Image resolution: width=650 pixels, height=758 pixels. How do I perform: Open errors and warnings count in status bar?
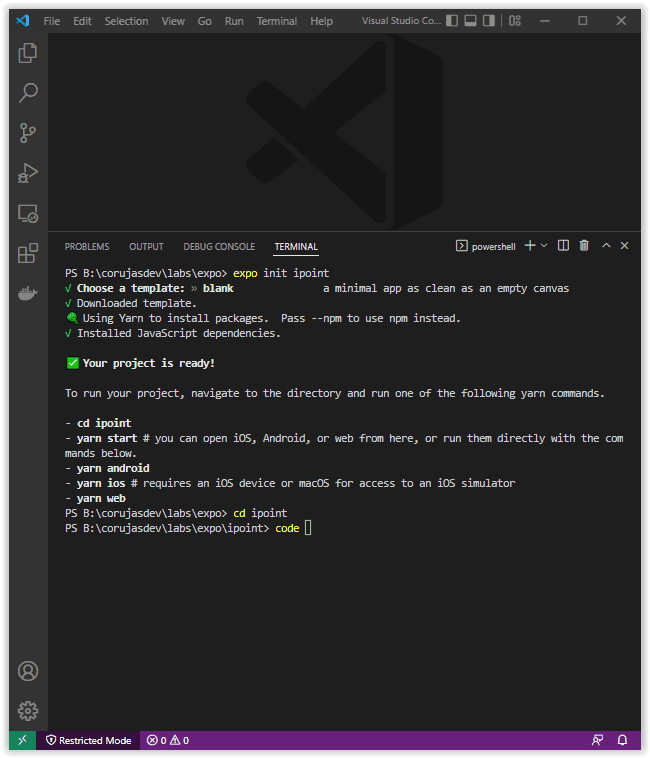click(x=168, y=740)
